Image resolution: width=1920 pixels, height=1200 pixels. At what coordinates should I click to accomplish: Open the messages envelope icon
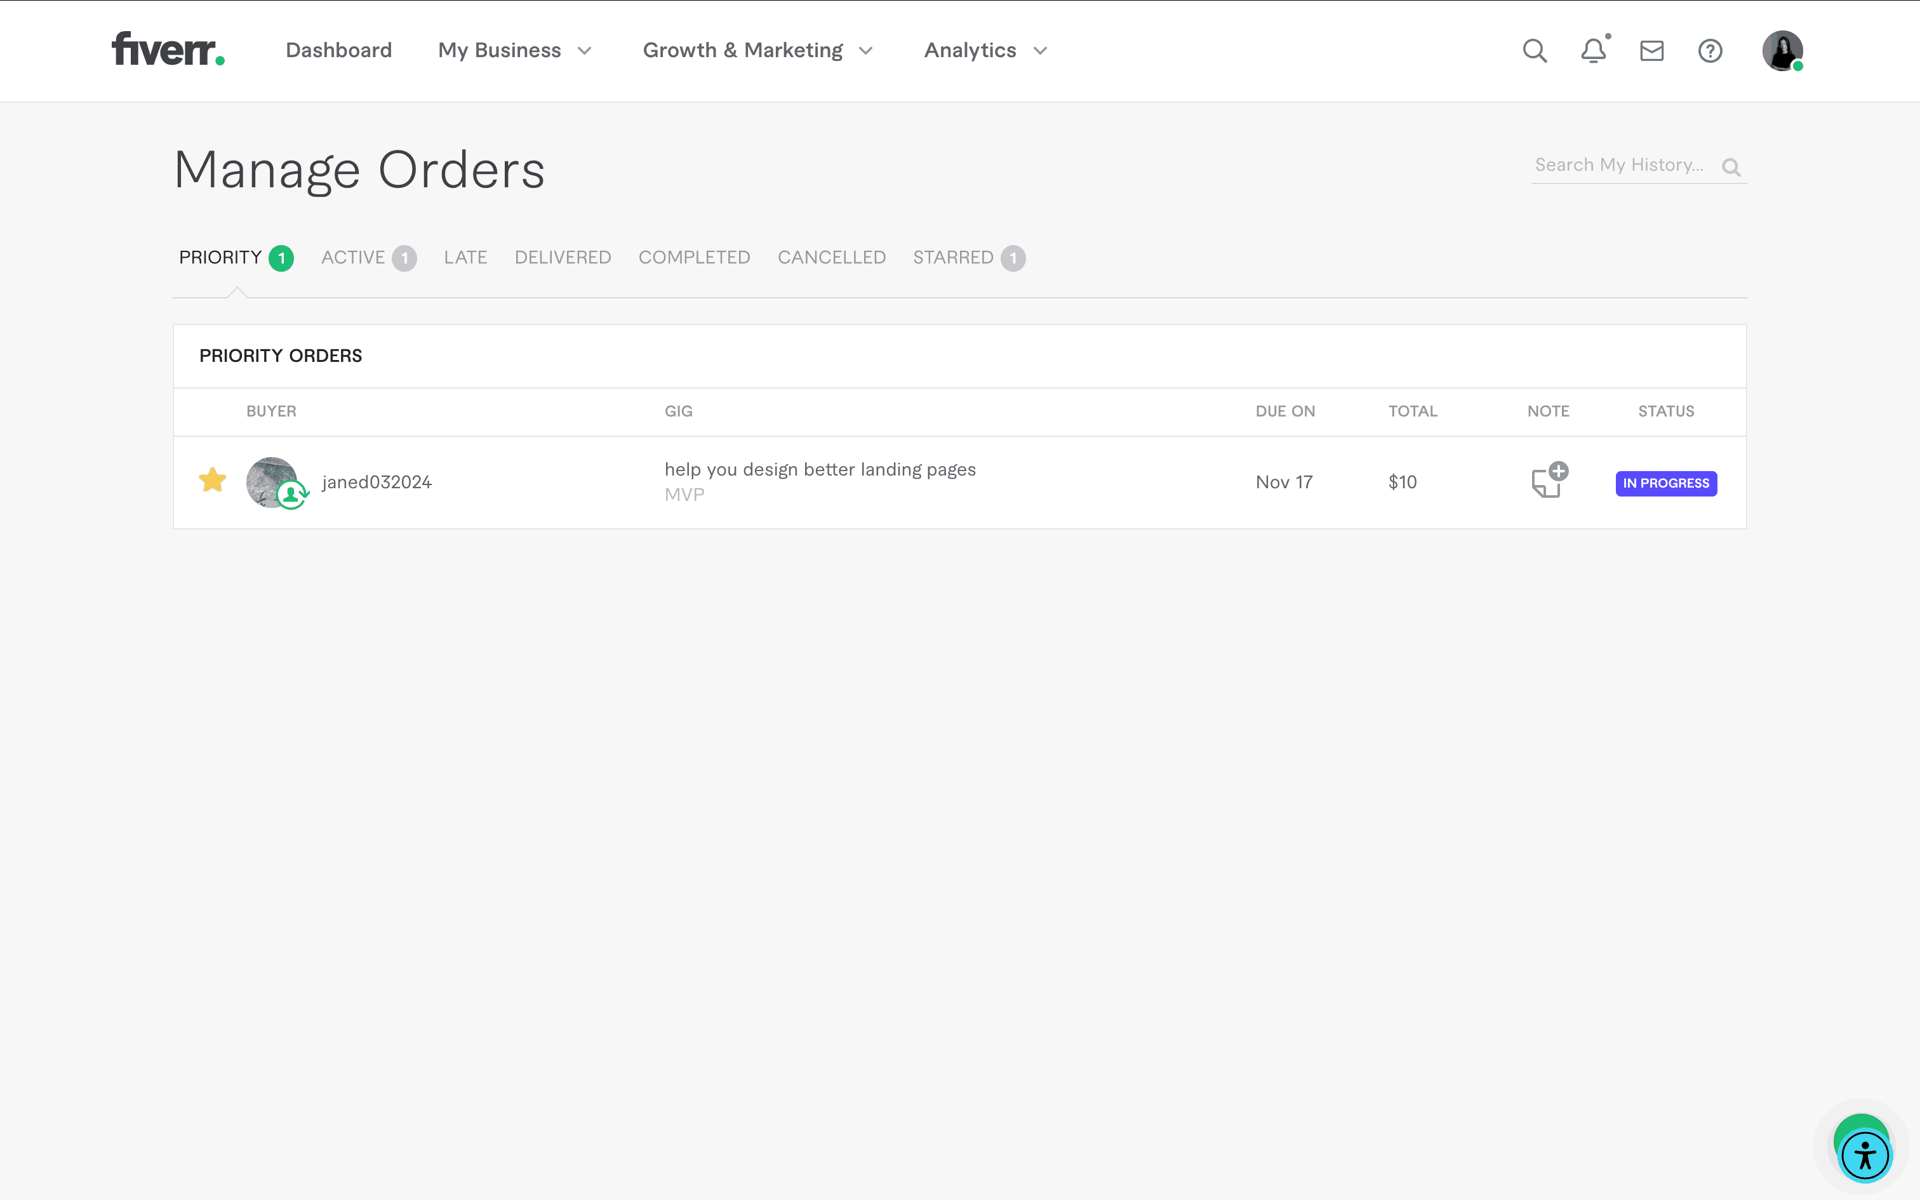click(x=1652, y=51)
